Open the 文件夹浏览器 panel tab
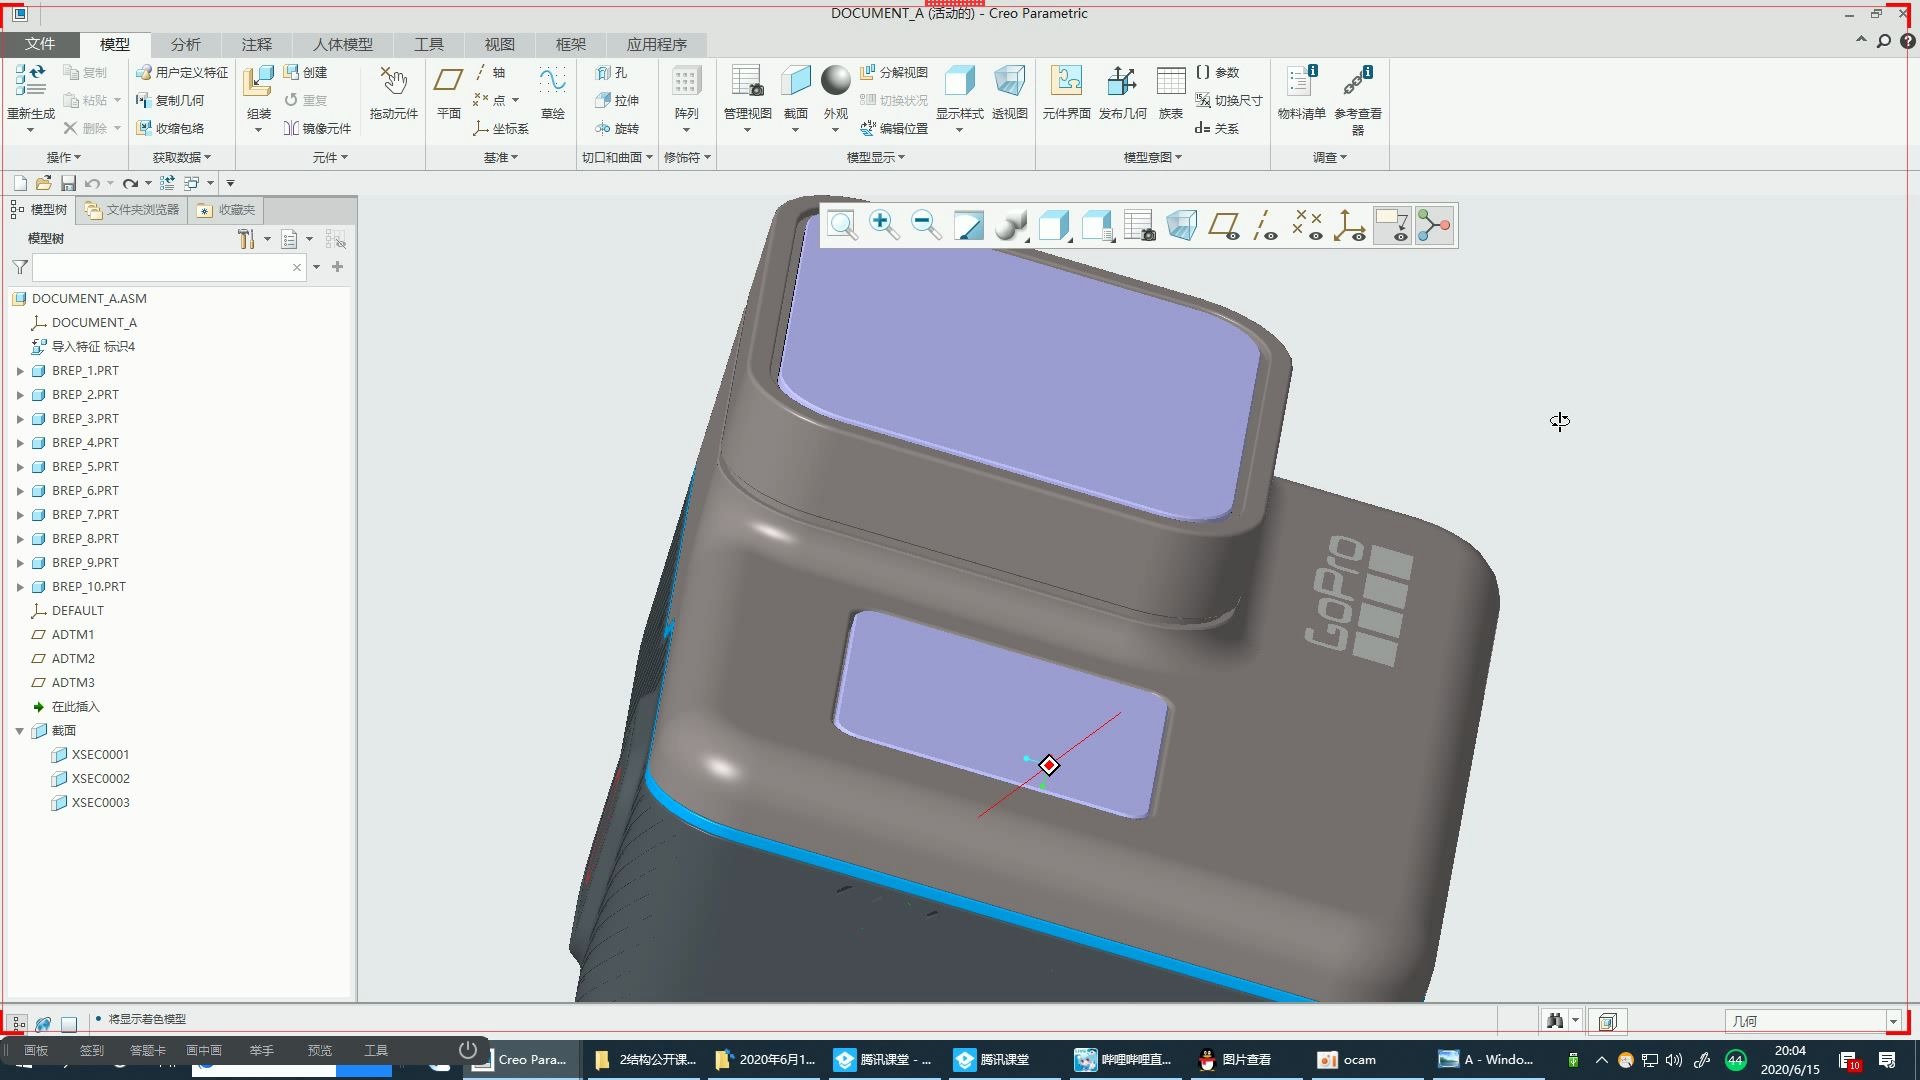Screen dimensions: 1920x1080 pyautogui.click(x=133, y=210)
